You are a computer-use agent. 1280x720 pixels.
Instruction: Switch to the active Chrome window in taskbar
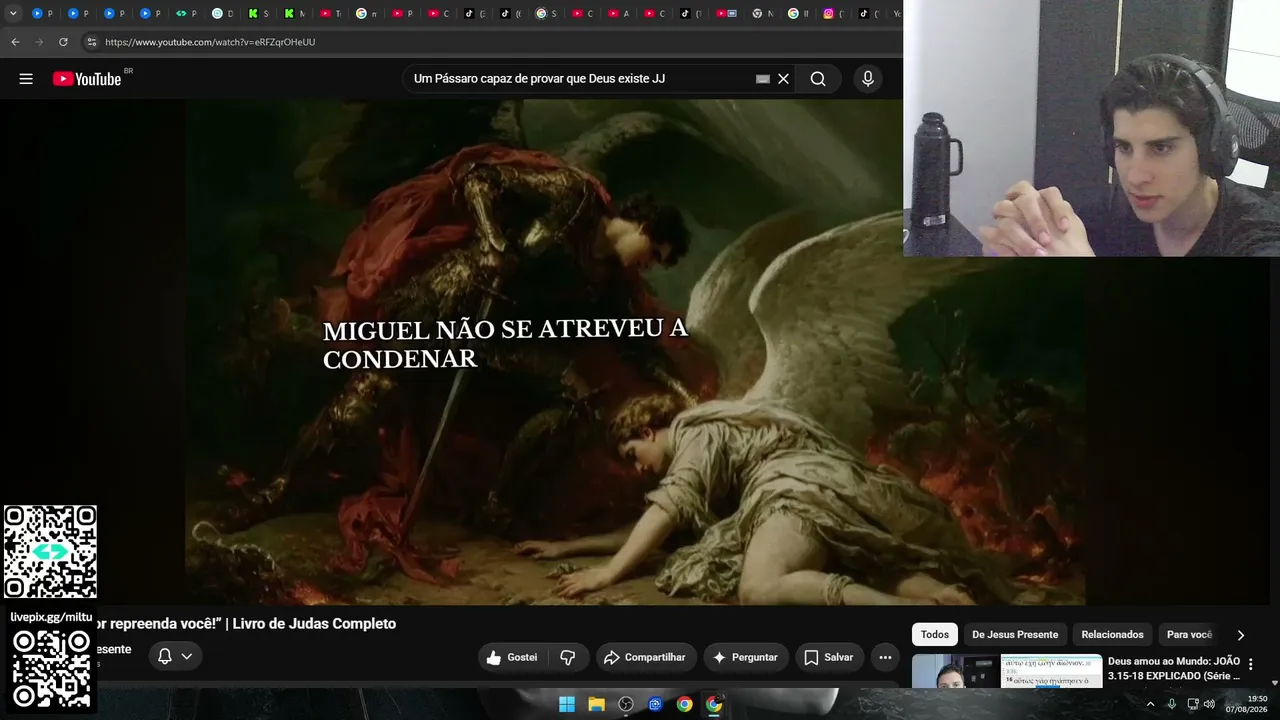click(714, 704)
